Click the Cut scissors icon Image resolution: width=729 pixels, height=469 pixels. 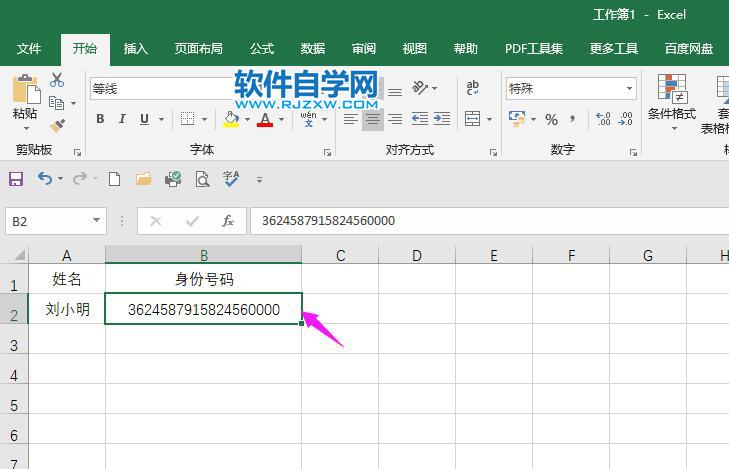[x=57, y=80]
